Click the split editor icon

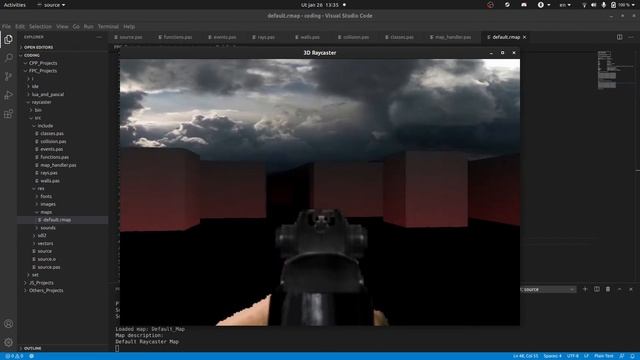coord(620,37)
